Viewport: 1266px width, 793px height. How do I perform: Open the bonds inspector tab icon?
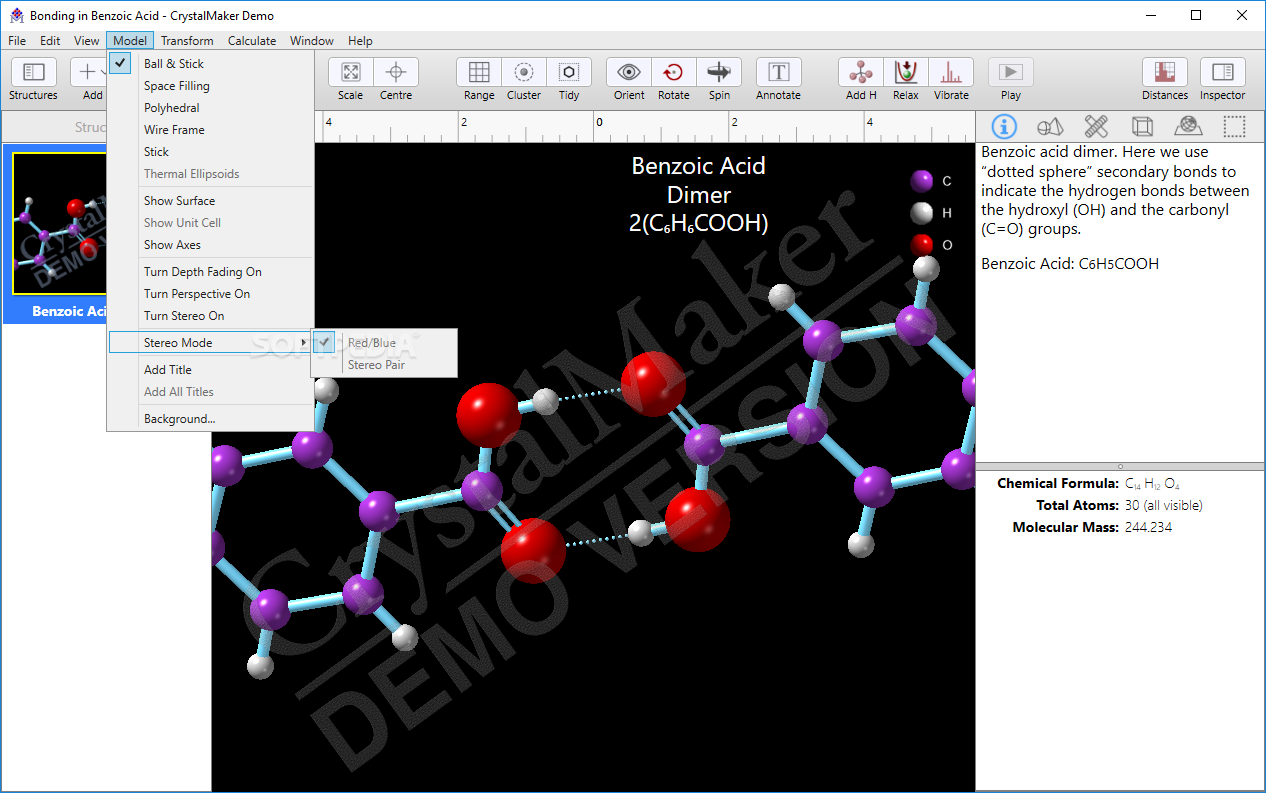tap(1096, 126)
